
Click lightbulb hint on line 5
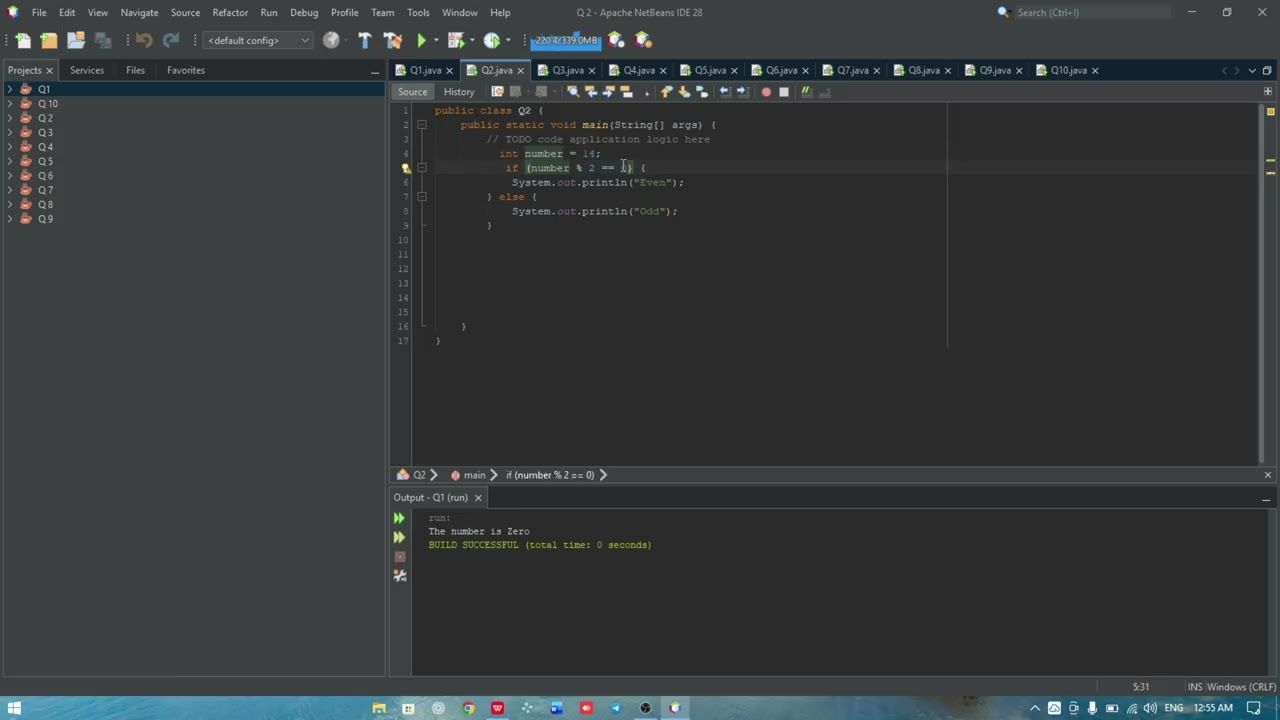[x=406, y=168]
